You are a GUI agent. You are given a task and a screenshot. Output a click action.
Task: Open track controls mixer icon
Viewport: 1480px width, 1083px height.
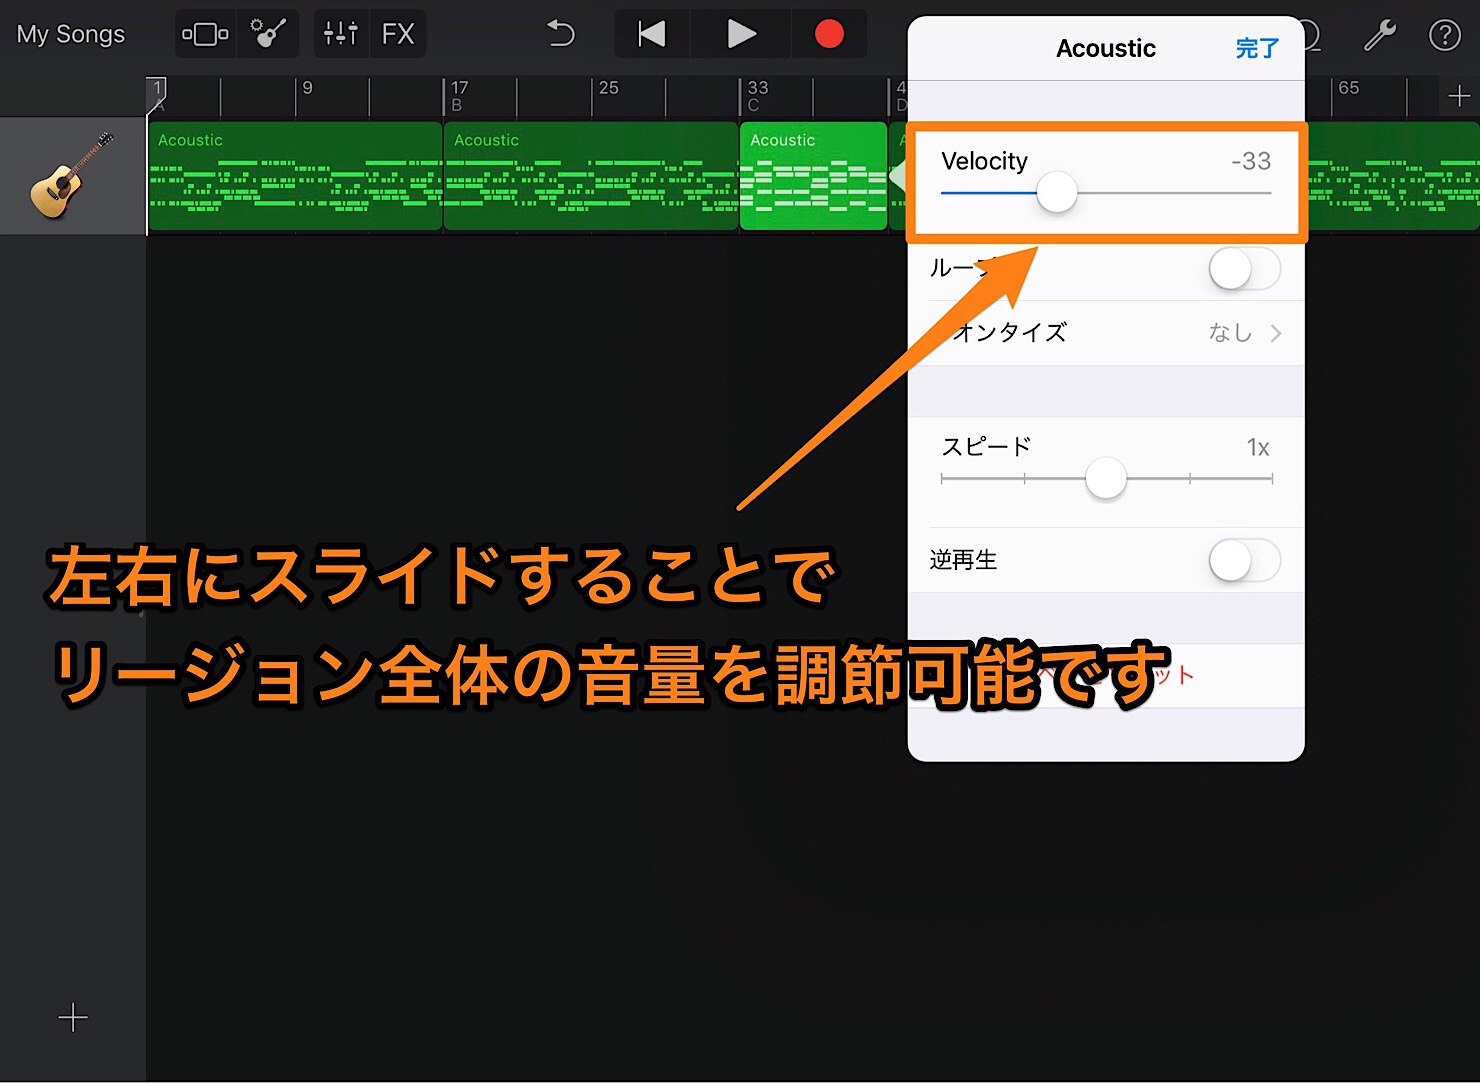[x=341, y=34]
